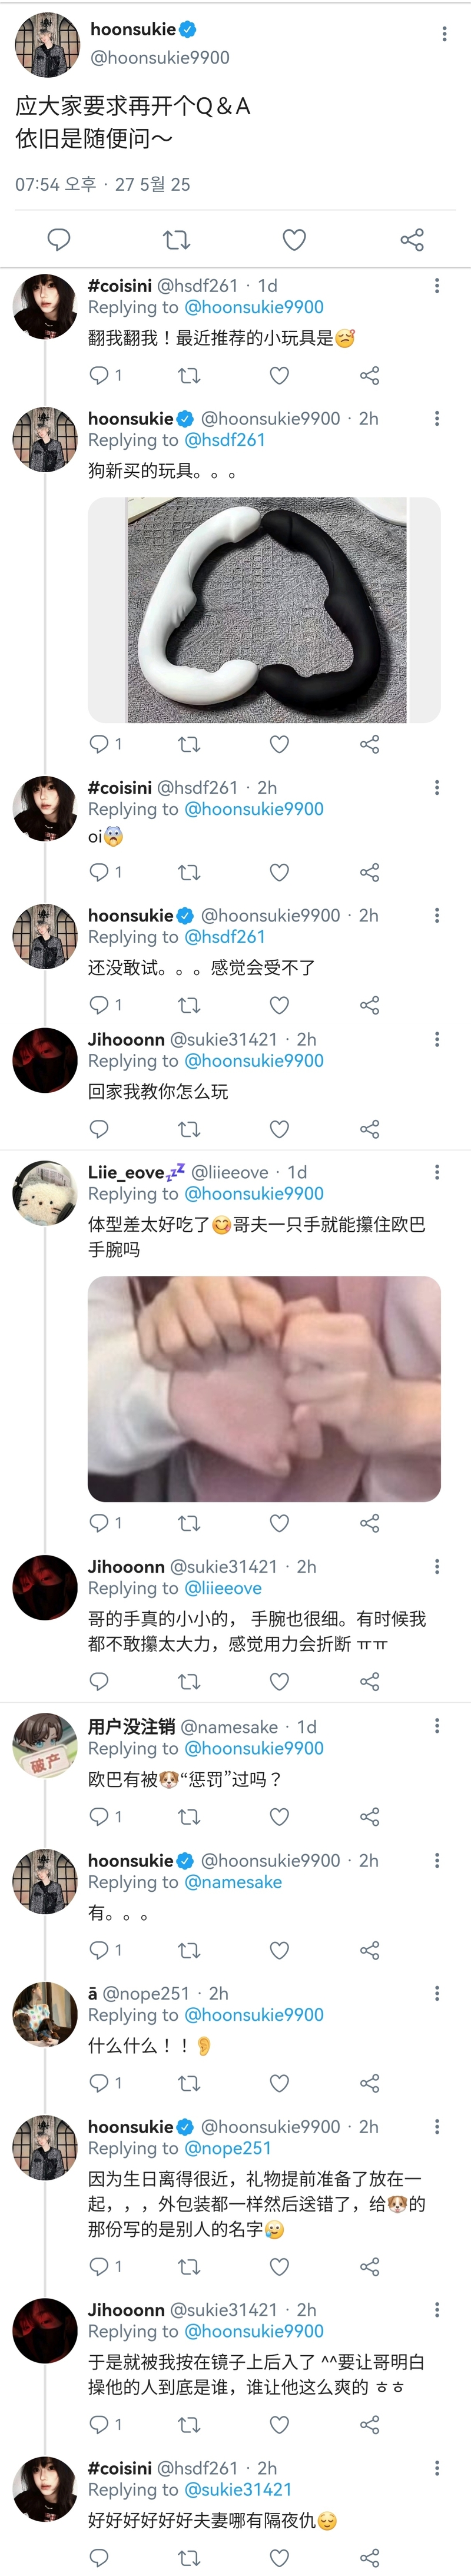Viewport: 471px width, 2576px height.
Task: Like the Liie_eove reply with hand photo
Action: tap(280, 1523)
